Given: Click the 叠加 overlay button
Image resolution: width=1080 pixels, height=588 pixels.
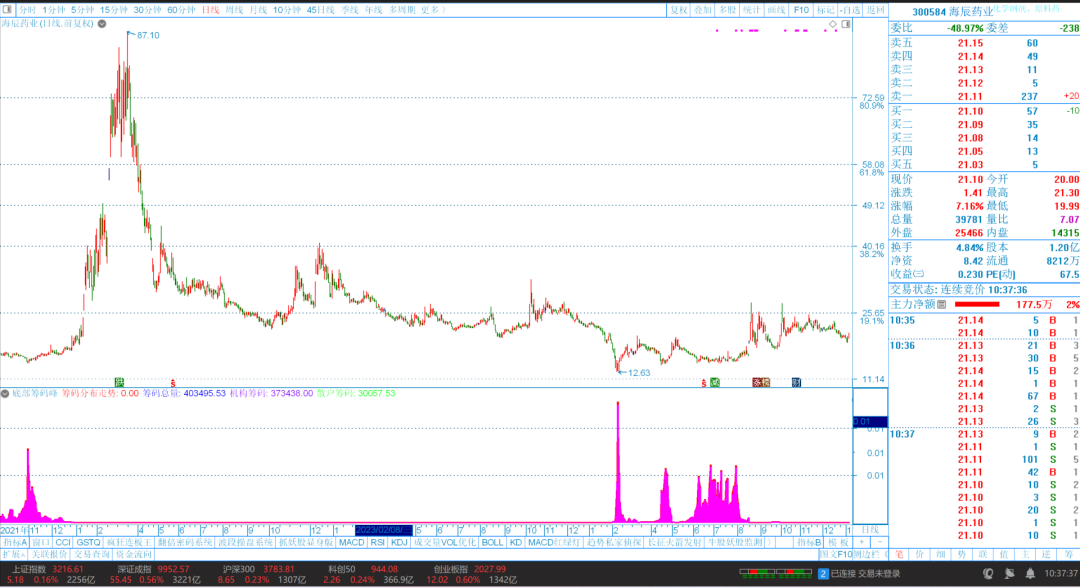Looking at the screenshot, I should [x=703, y=10].
